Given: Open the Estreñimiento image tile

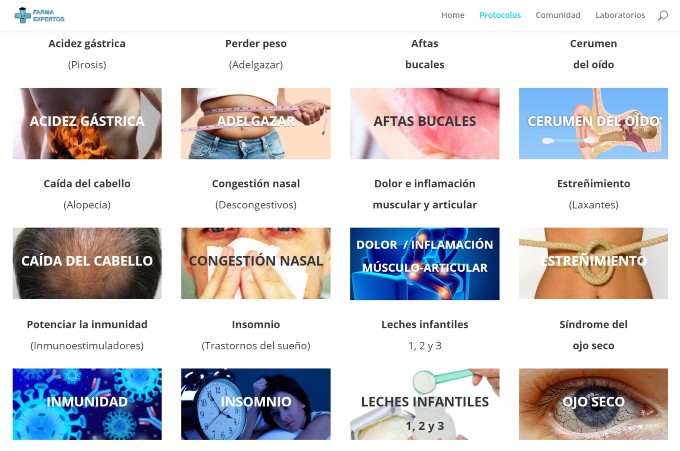Looking at the screenshot, I should 593,263.
